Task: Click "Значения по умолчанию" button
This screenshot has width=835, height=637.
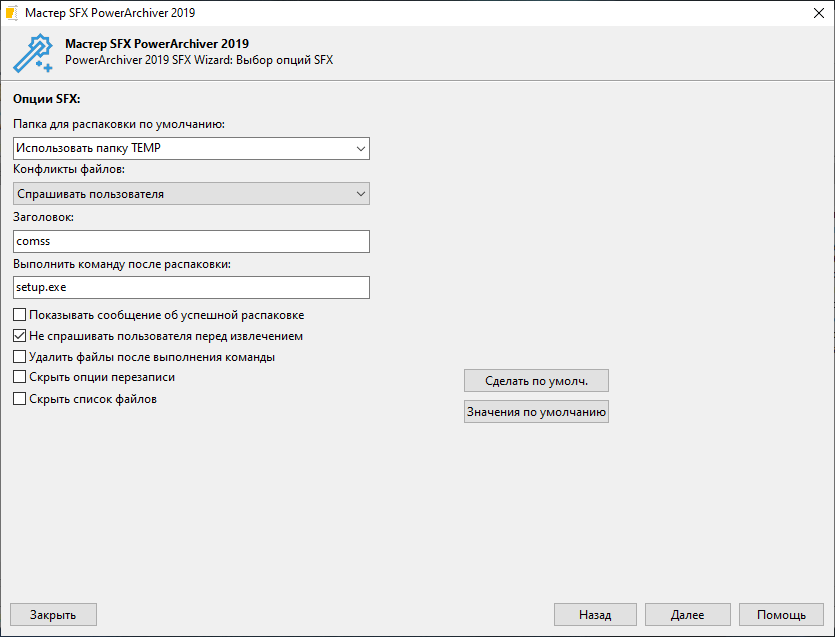Action: pos(536,412)
